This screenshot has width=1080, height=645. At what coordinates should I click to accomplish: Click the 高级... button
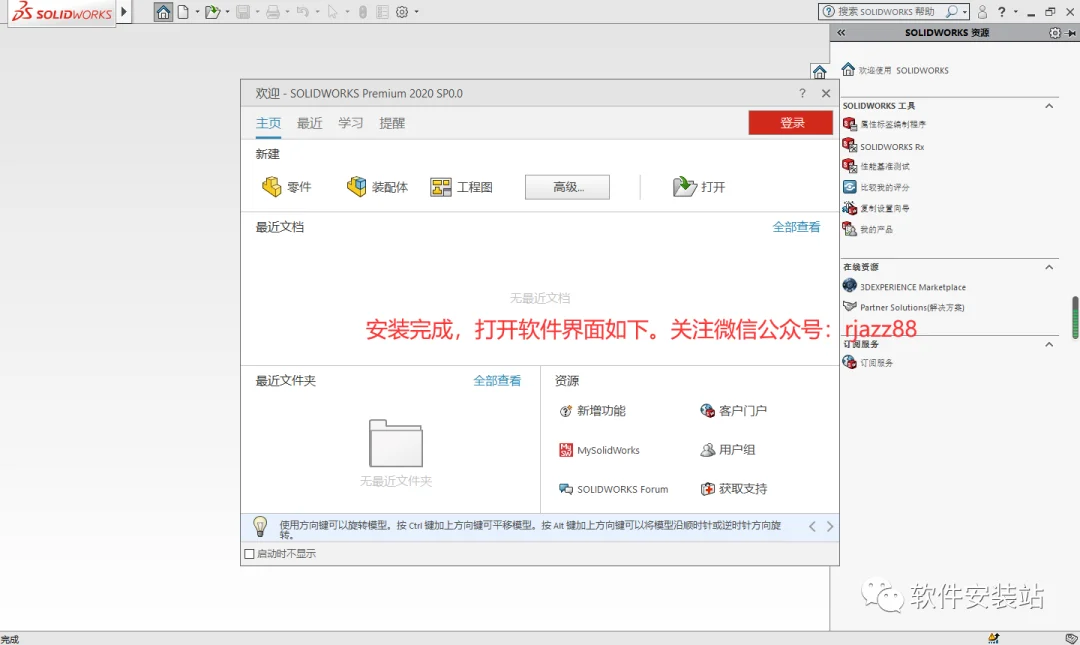point(568,187)
